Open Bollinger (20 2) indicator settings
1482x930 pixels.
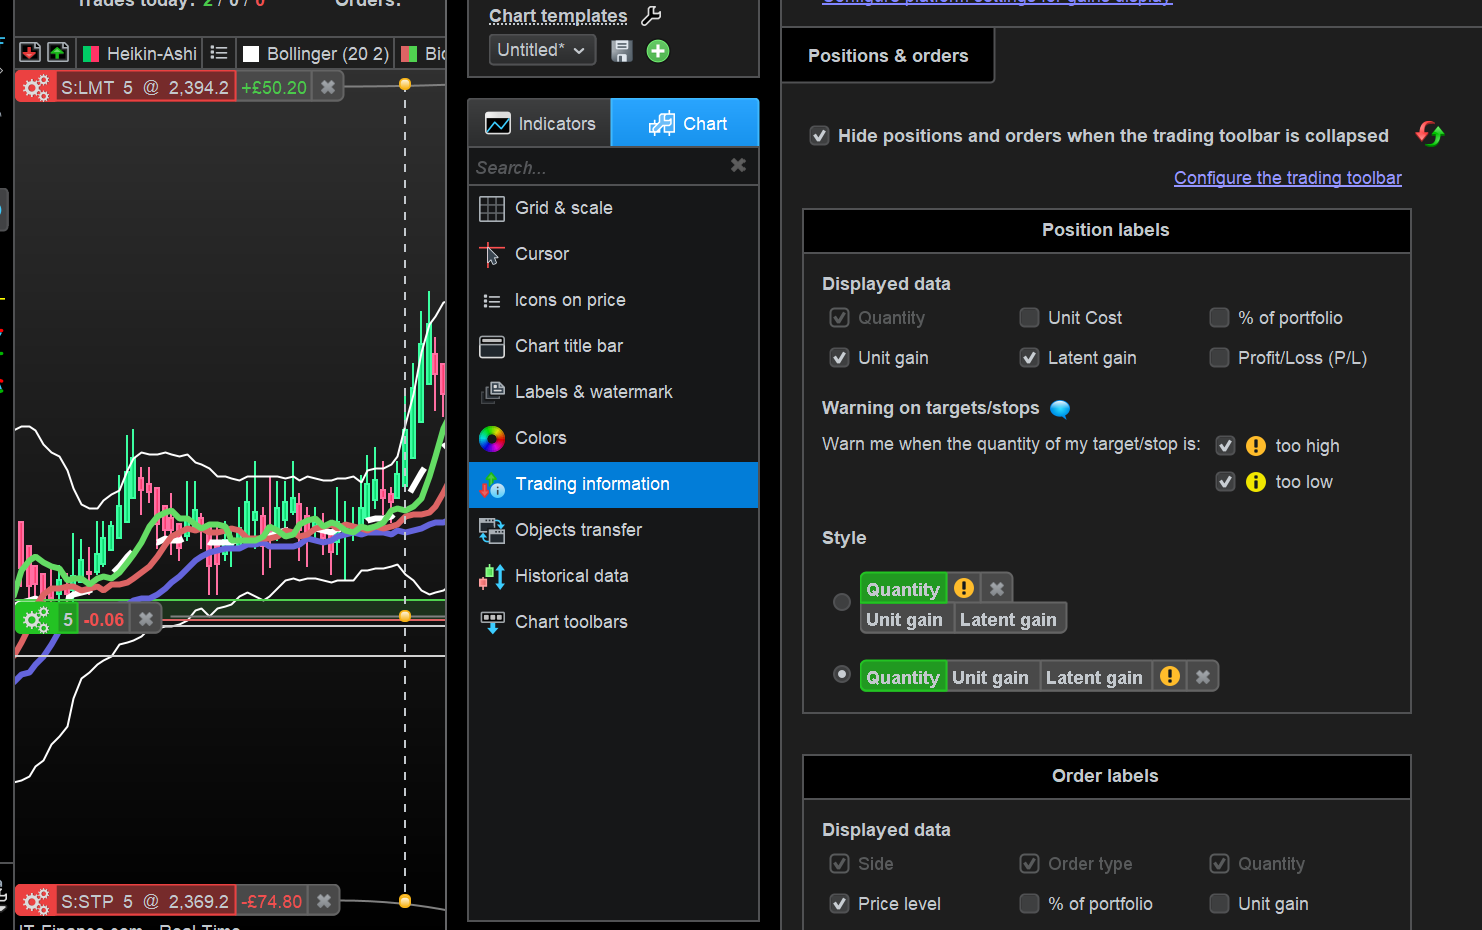[x=328, y=54]
